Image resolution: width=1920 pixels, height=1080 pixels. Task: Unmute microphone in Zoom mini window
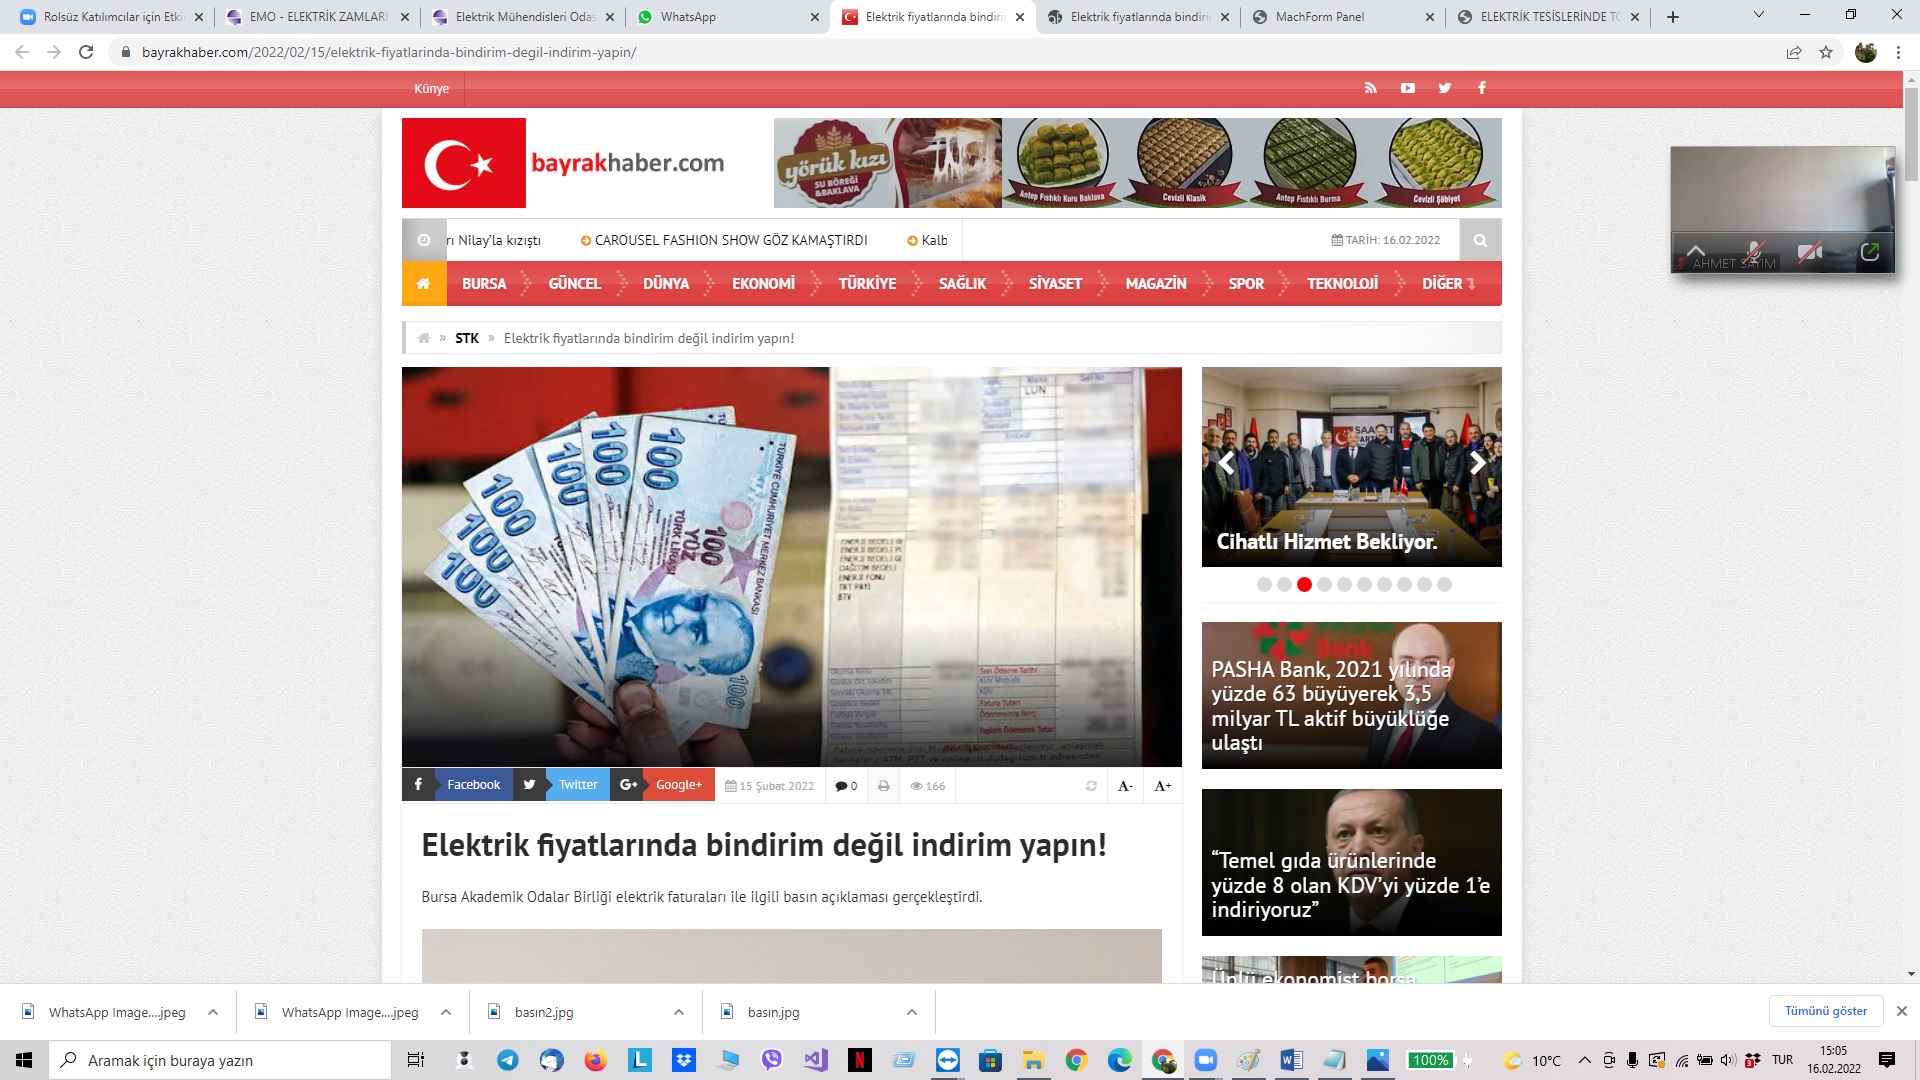(x=1754, y=251)
